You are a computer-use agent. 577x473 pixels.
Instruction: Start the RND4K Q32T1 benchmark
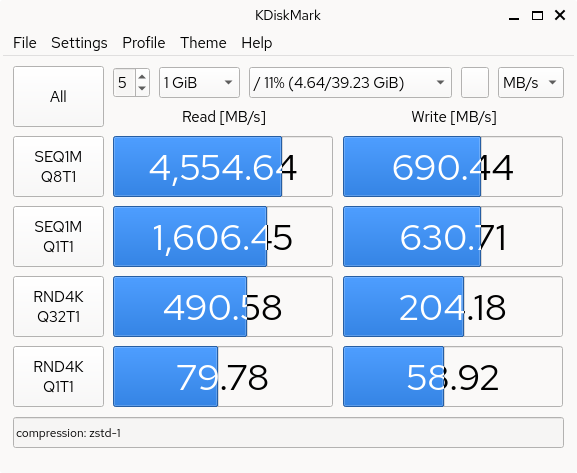click(x=59, y=306)
